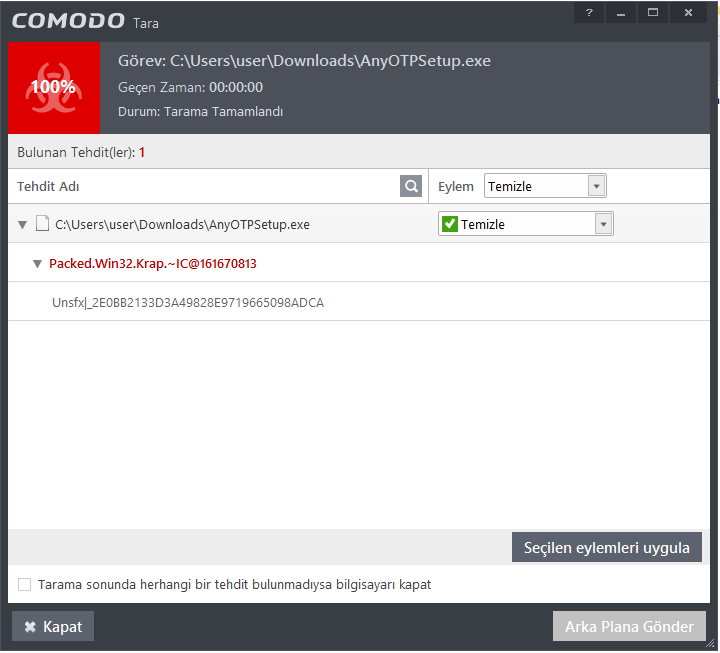
Task: Select the Unsfx|_2E0BB2133D3A49828E9719665098ADCA entry
Action: coord(188,303)
